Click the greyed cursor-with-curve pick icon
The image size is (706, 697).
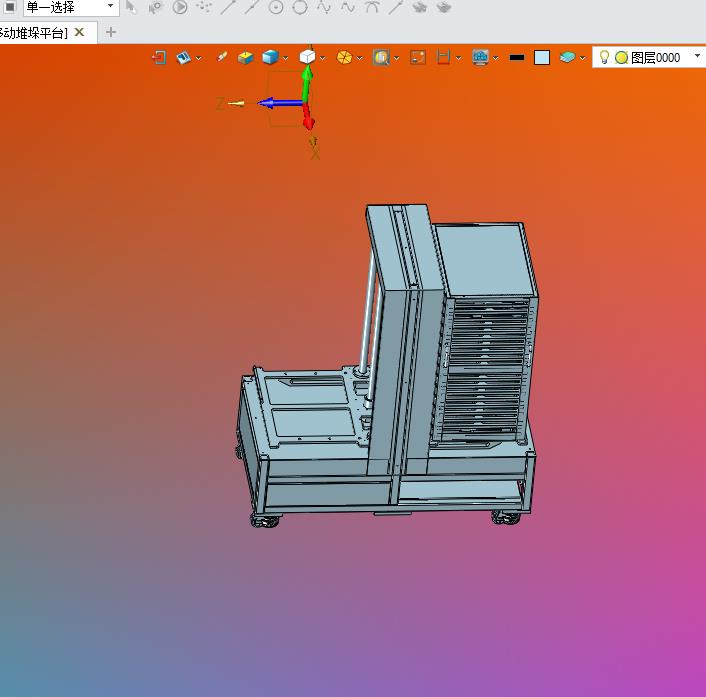155,7
